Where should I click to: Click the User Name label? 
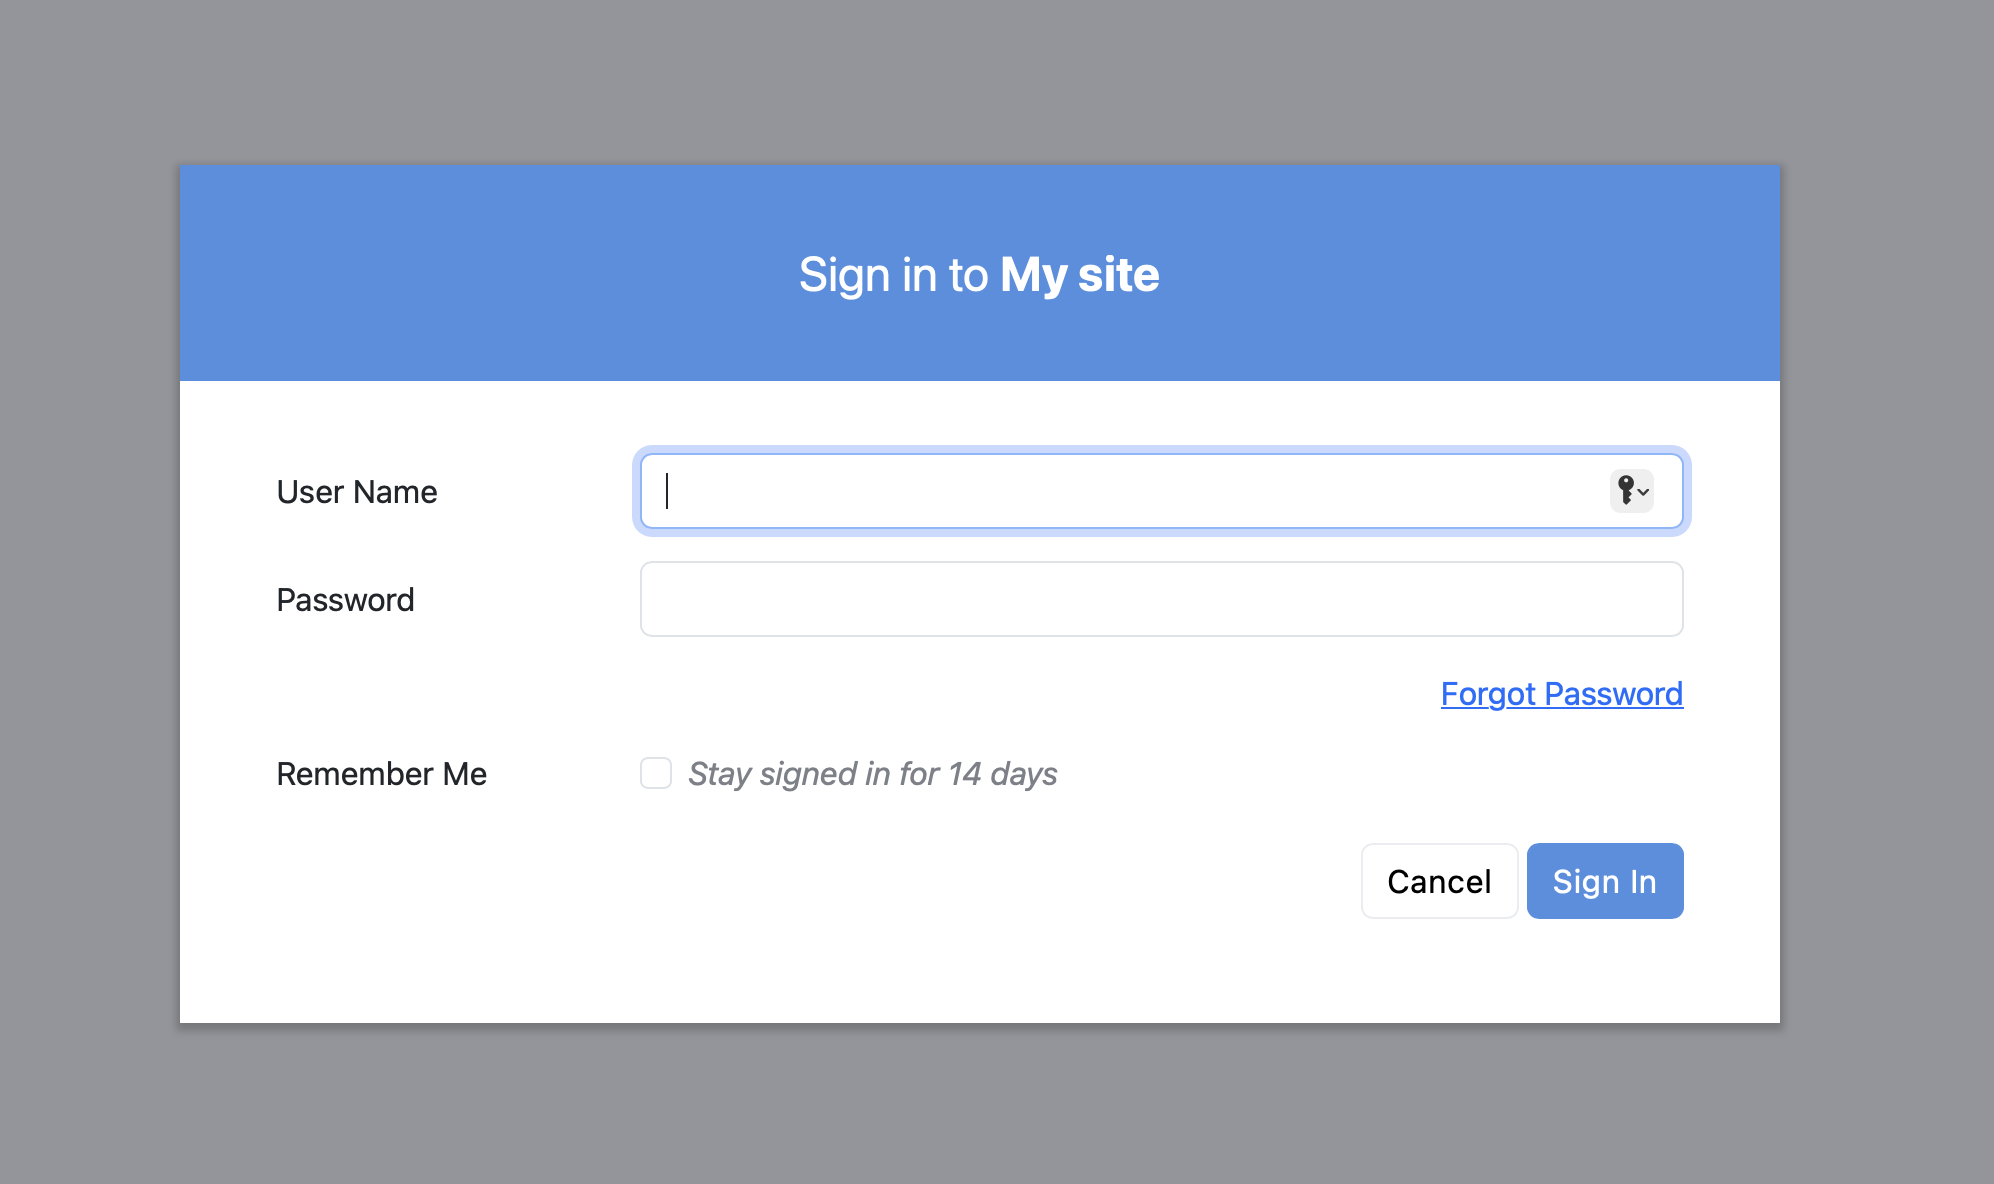pyautogui.click(x=357, y=492)
